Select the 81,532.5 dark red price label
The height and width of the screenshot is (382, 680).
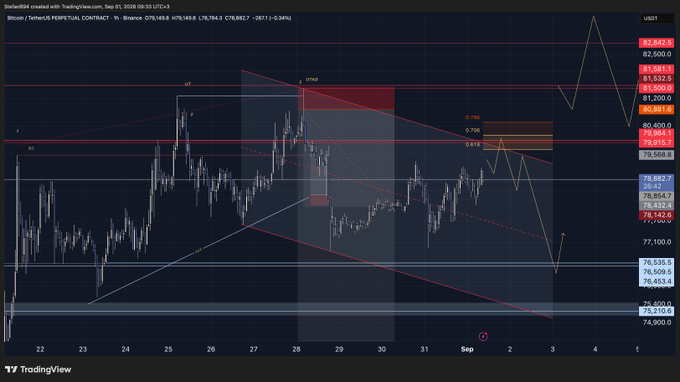coord(656,78)
